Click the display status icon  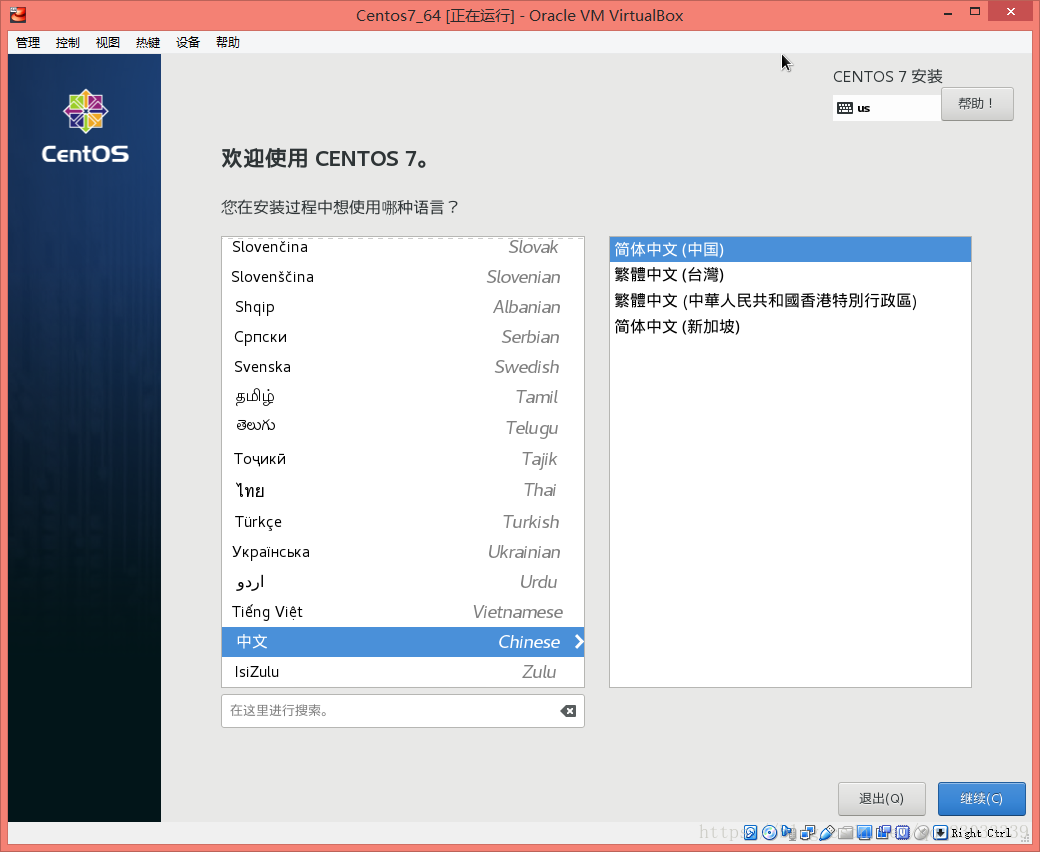[864, 833]
